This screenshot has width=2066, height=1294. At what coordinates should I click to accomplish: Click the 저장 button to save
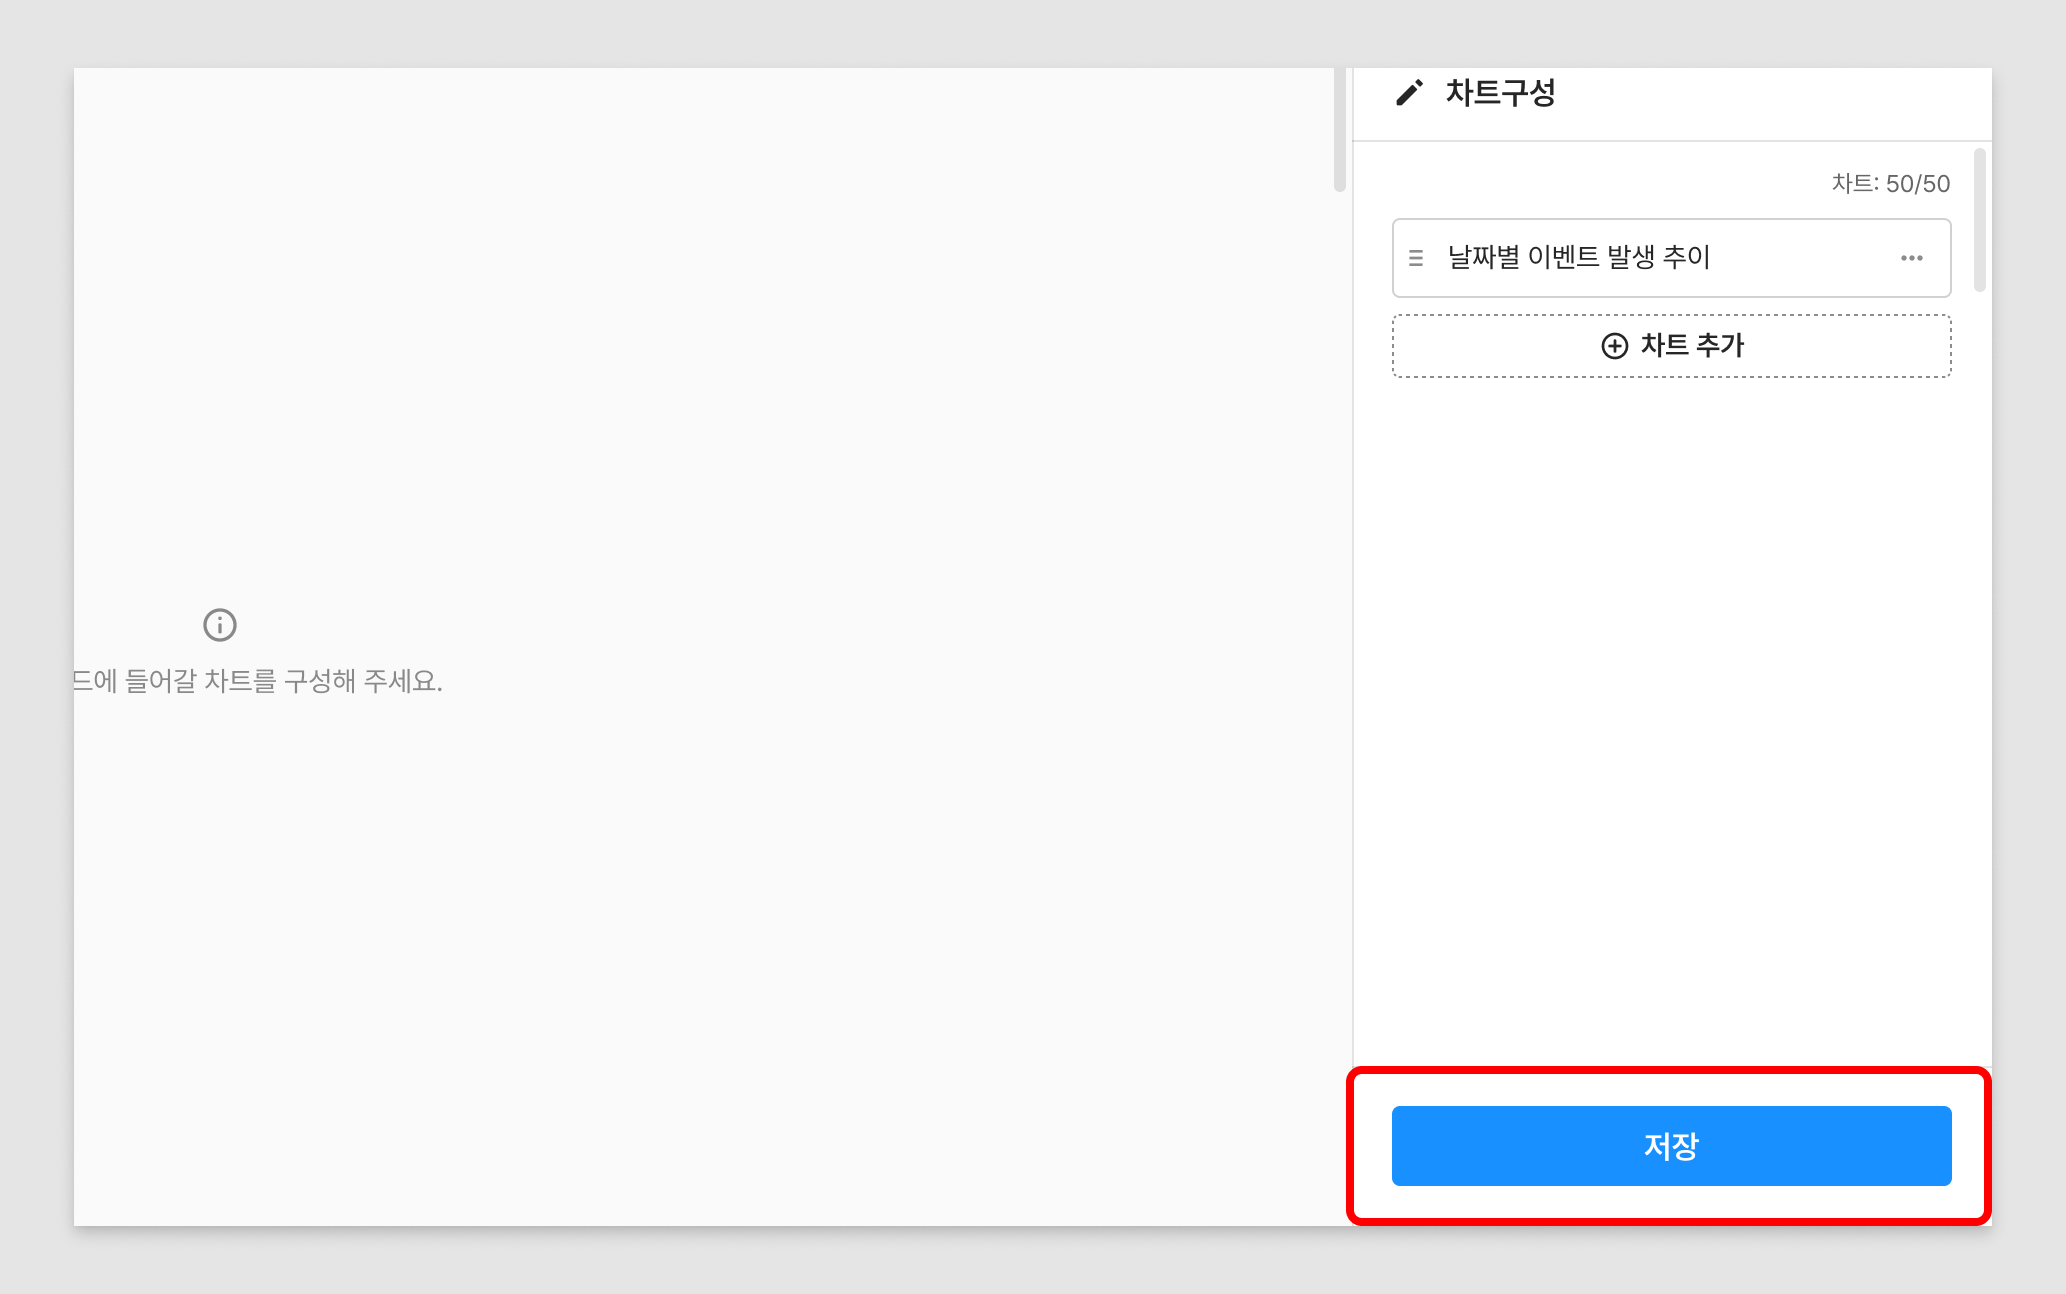click(x=1671, y=1145)
